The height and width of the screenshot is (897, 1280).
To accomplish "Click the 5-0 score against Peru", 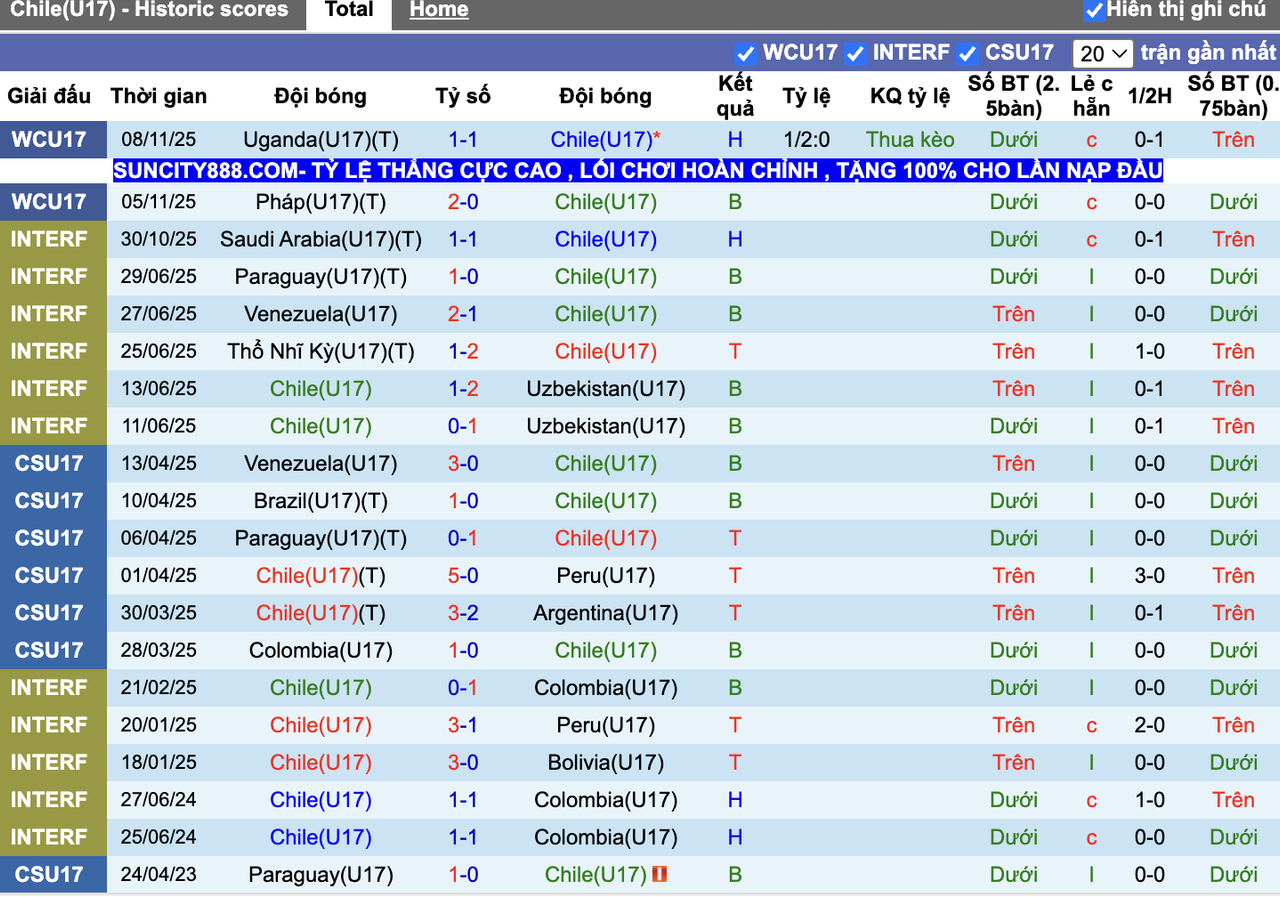I will coord(463,576).
